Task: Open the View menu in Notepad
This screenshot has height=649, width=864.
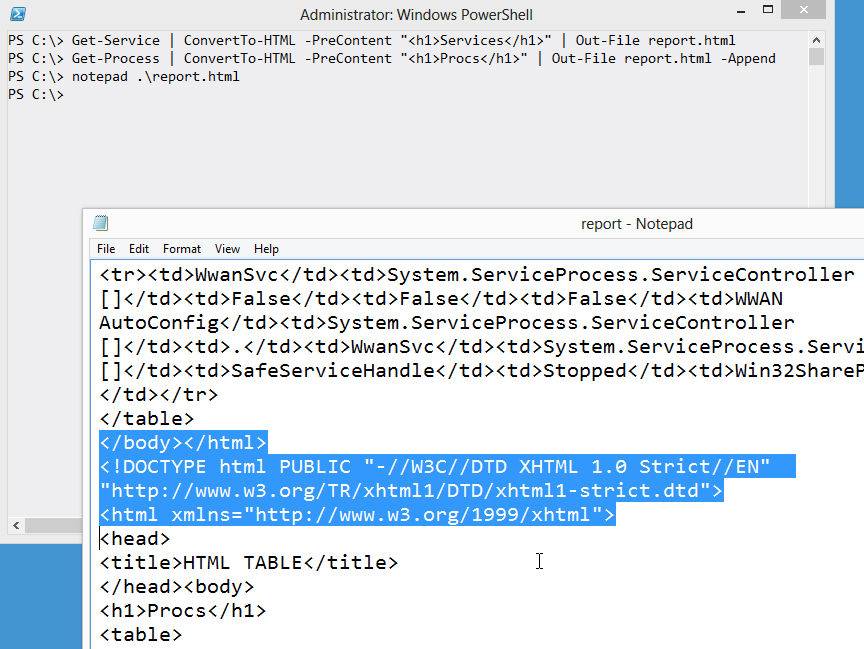Action: pyautogui.click(x=227, y=249)
